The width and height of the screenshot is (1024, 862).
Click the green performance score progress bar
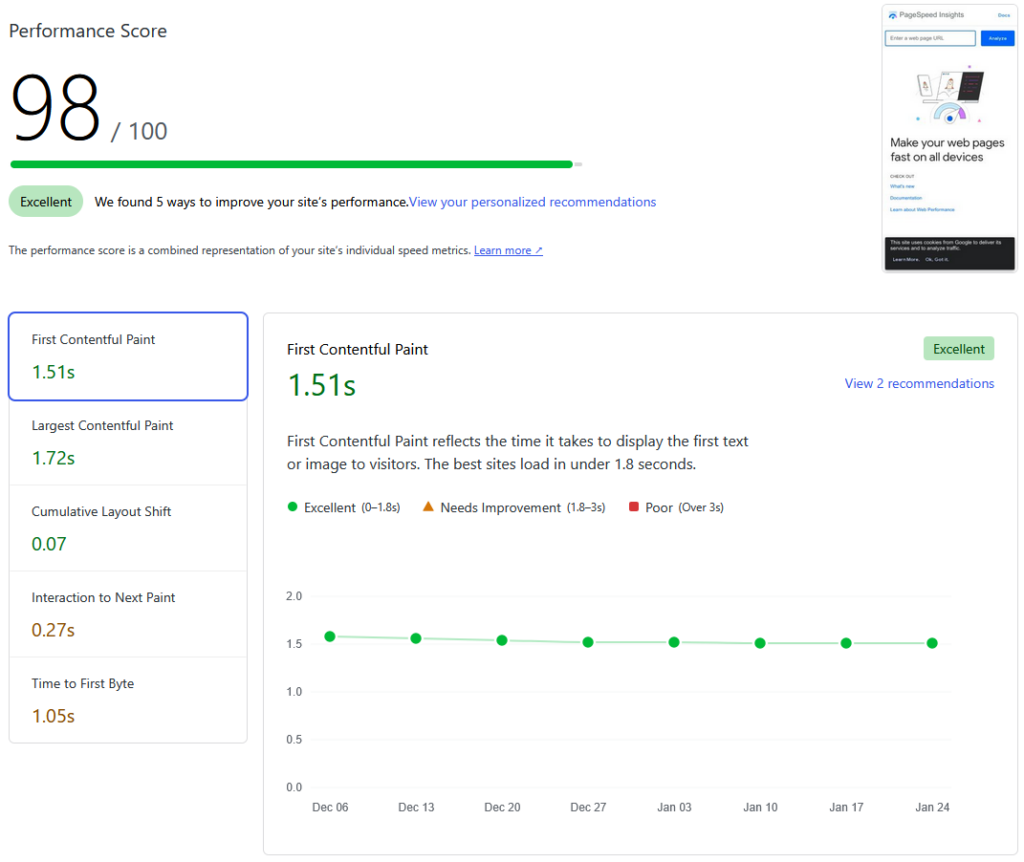[291, 164]
